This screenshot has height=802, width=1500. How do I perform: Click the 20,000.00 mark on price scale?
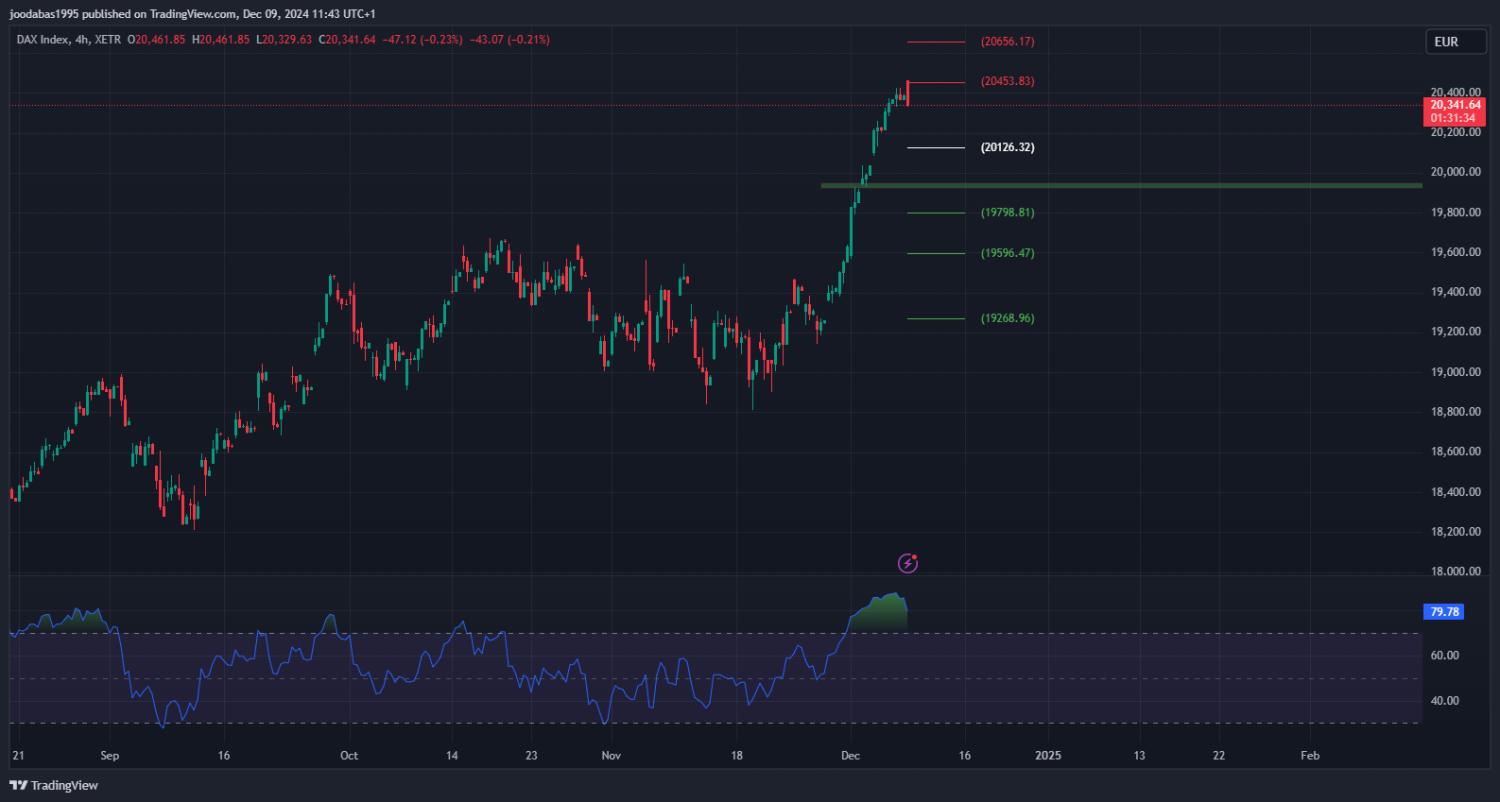coord(1455,172)
